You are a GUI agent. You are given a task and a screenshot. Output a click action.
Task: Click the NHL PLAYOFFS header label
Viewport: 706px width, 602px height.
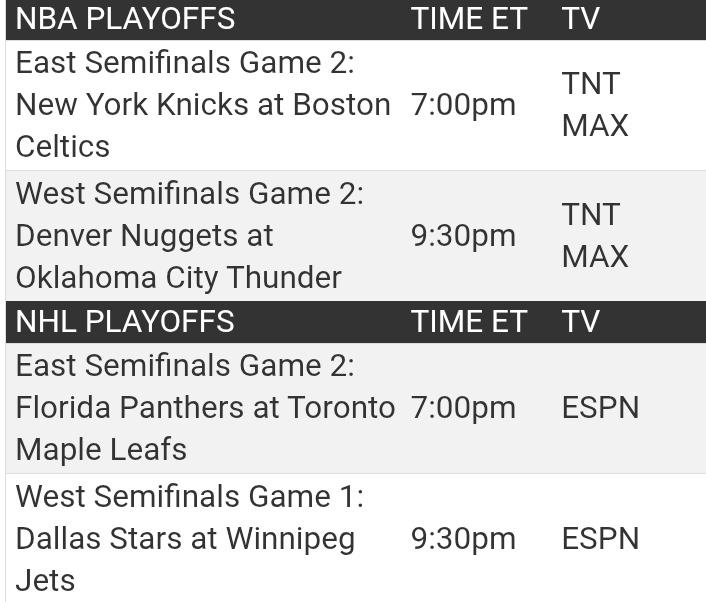point(125,321)
